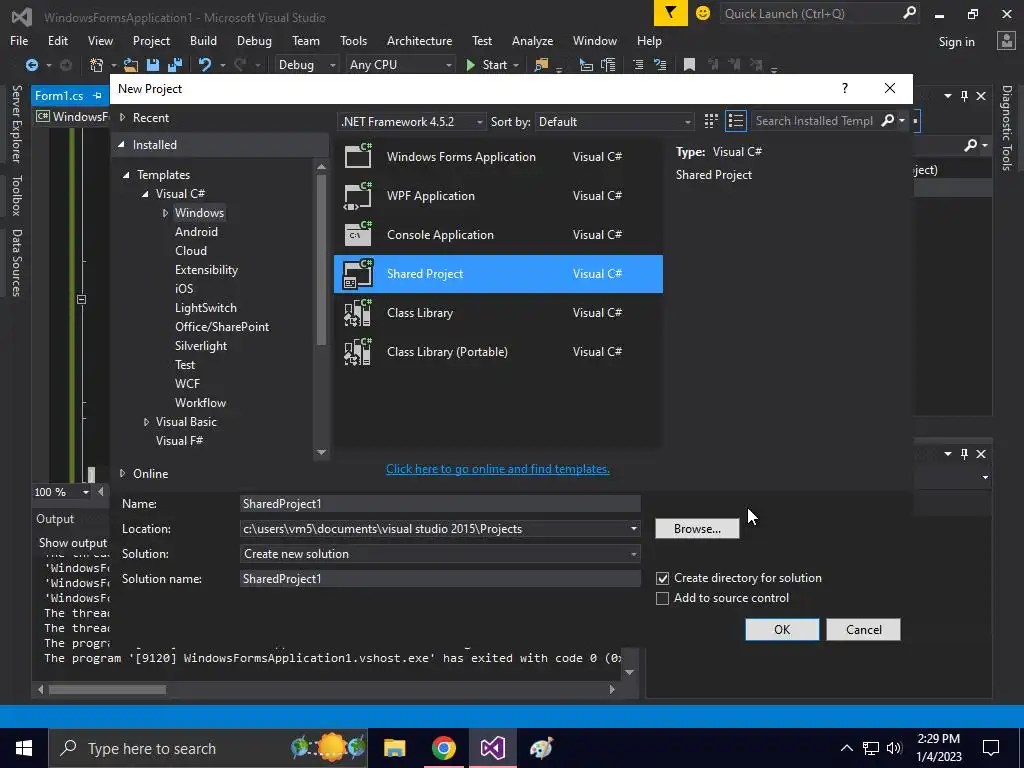Open the Architecture menu
Viewport: 1024px width, 768px height.
(x=419, y=40)
